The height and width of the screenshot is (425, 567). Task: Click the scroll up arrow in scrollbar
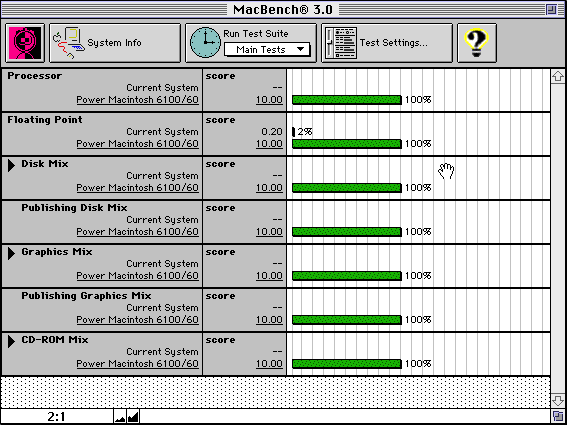(x=558, y=76)
